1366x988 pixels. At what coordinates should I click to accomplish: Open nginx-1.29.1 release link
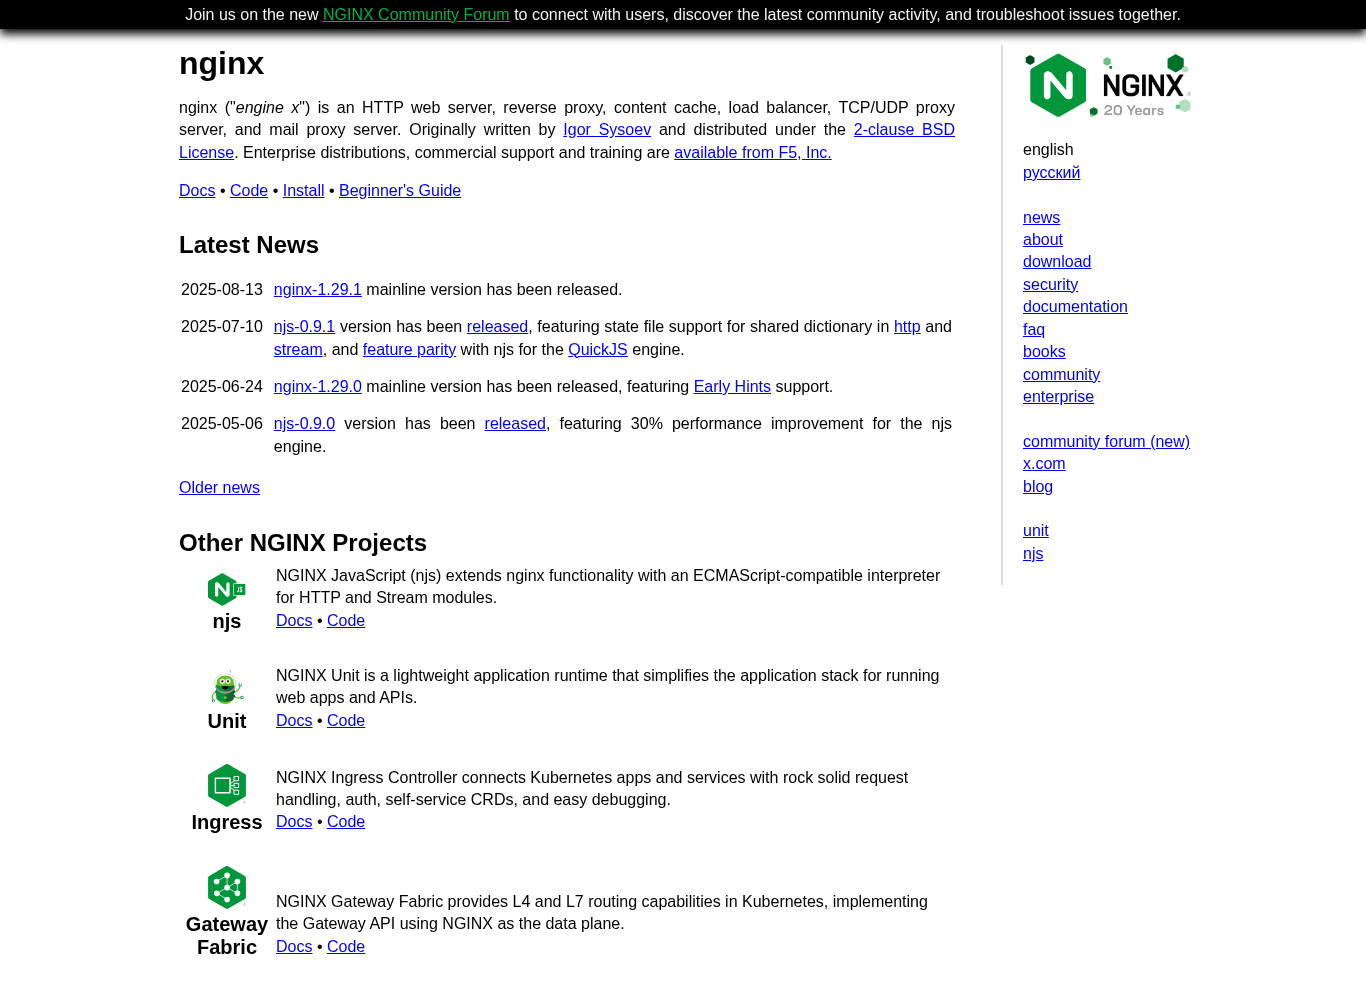click(318, 290)
